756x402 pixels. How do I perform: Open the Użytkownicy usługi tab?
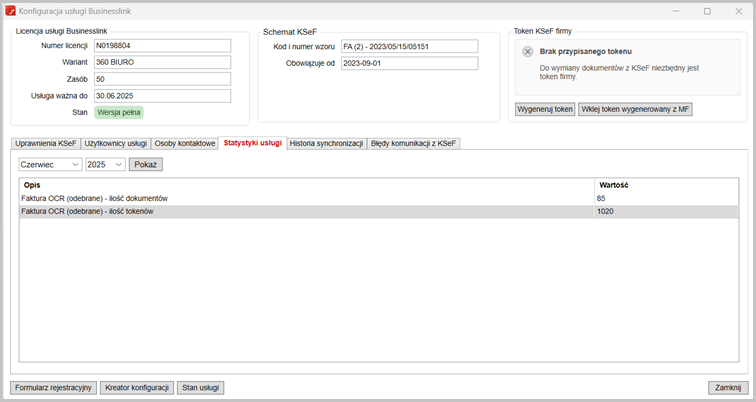click(x=116, y=143)
